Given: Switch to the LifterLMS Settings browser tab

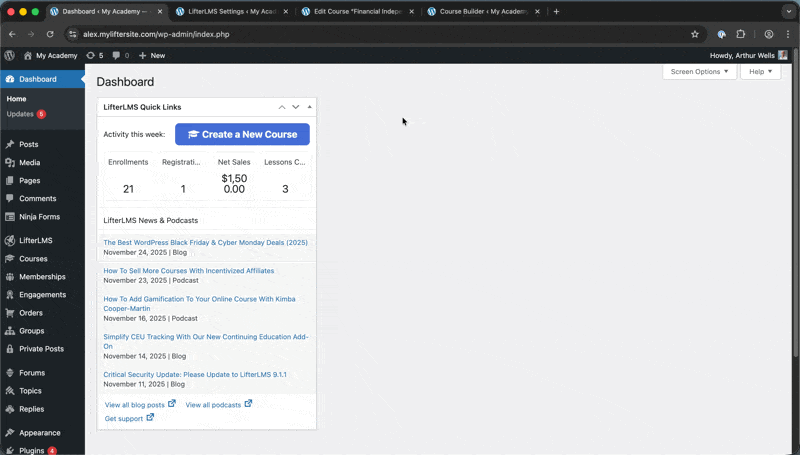Looking at the screenshot, I should (x=228, y=12).
